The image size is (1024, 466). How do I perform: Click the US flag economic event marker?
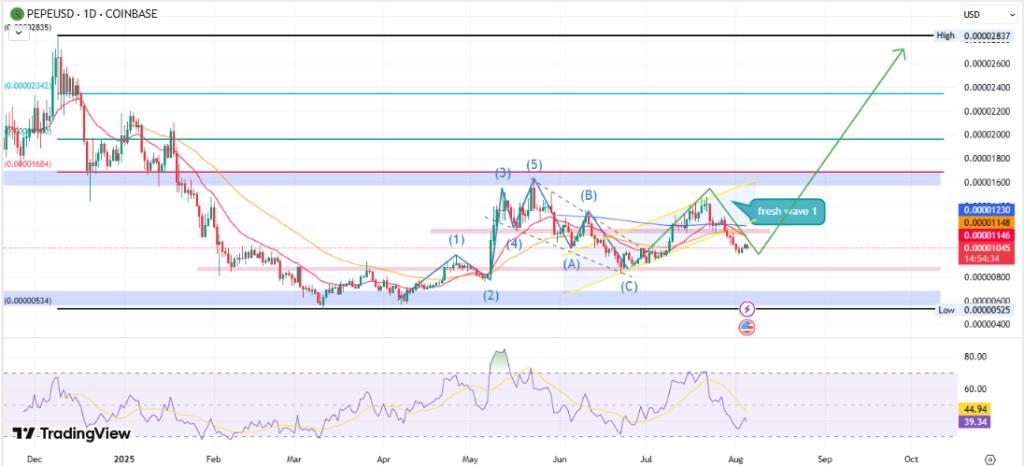(x=747, y=328)
